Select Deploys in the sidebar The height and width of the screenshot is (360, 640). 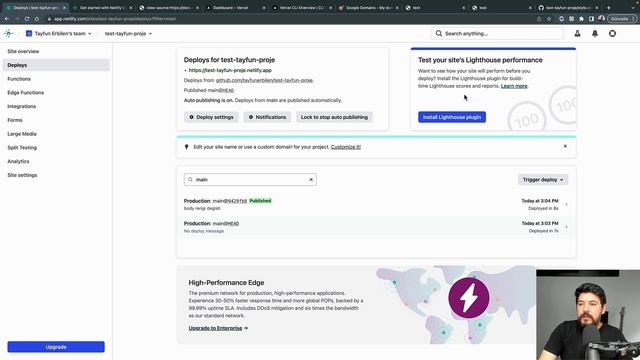pos(56,65)
